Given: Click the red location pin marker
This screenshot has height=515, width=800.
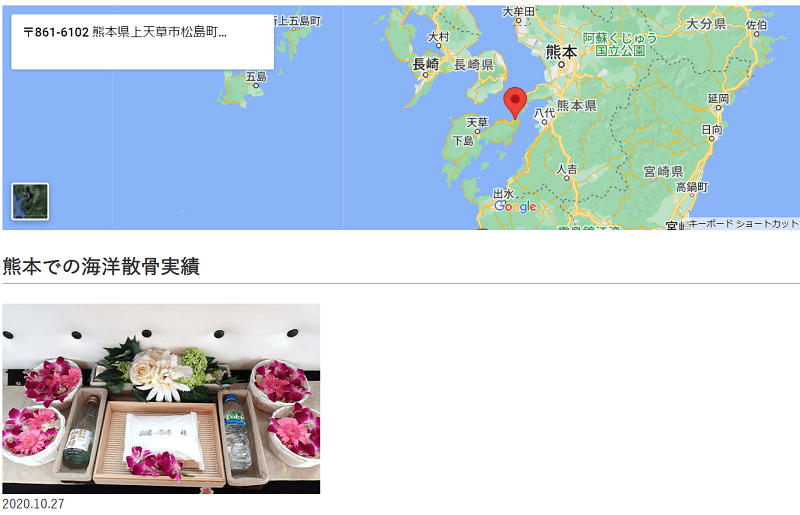Looking at the screenshot, I should pos(515,103).
